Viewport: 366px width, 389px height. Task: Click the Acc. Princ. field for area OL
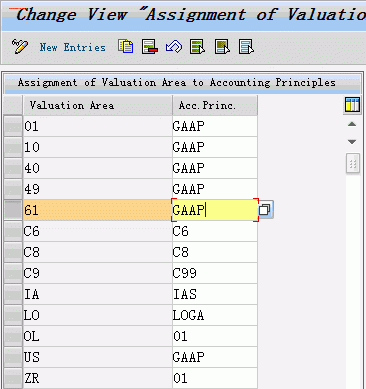215,336
